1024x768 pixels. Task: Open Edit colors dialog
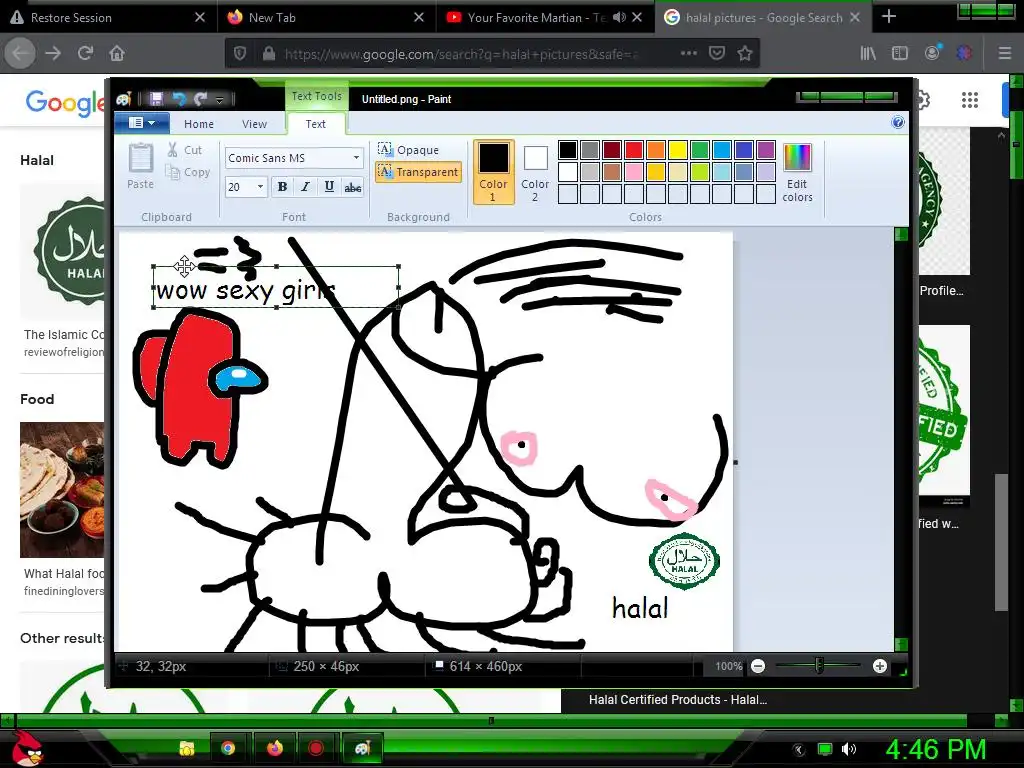(797, 172)
